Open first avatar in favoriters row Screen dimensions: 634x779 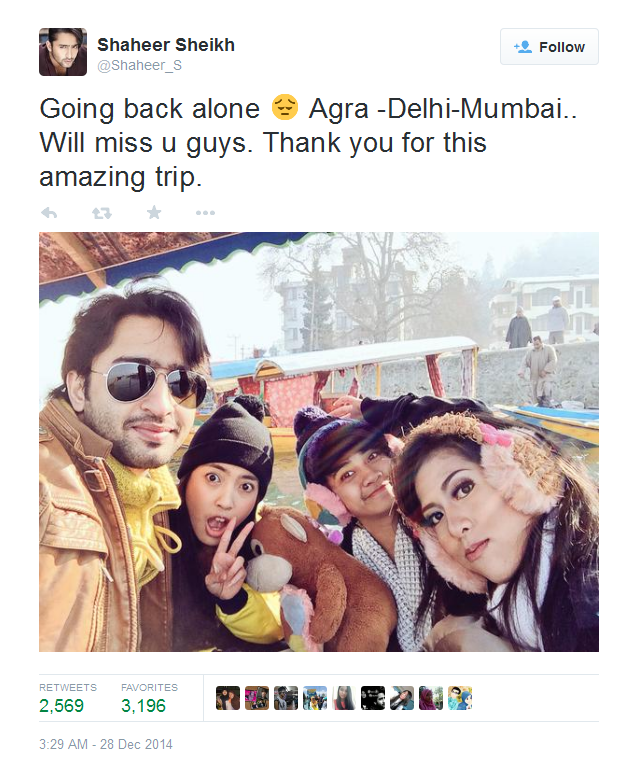(x=228, y=698)
